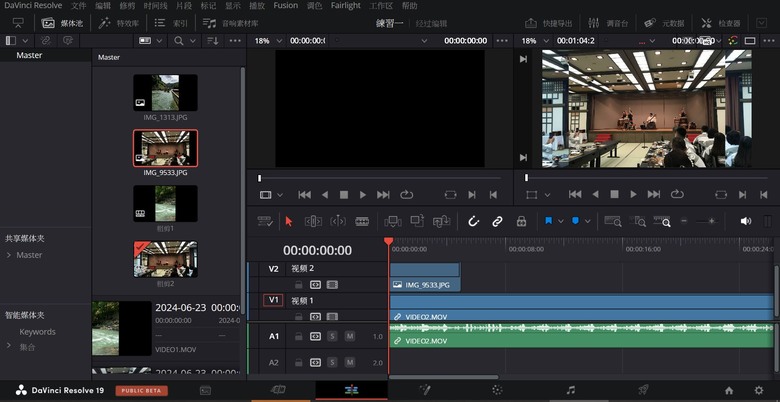Screen dimensions: 780x402
Task: Open the Fusion menu
Action: (x=286, y=6)
